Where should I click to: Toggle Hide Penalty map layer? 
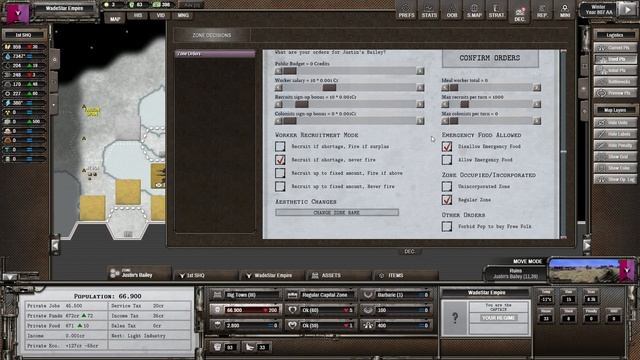point(615,145)
